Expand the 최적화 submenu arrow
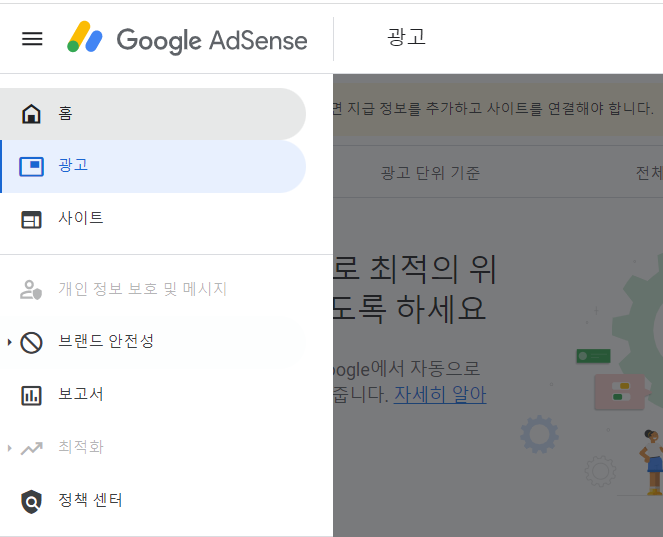The image size is (663, 537). tap(9, 448)
